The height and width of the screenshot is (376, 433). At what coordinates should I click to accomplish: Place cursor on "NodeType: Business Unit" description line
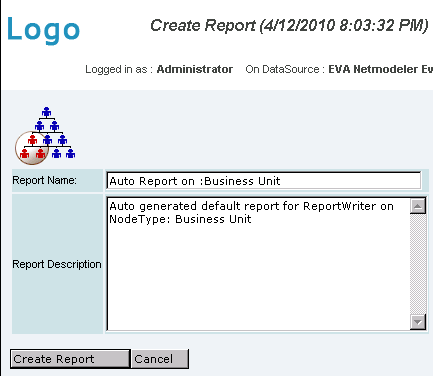pos(180,219)
